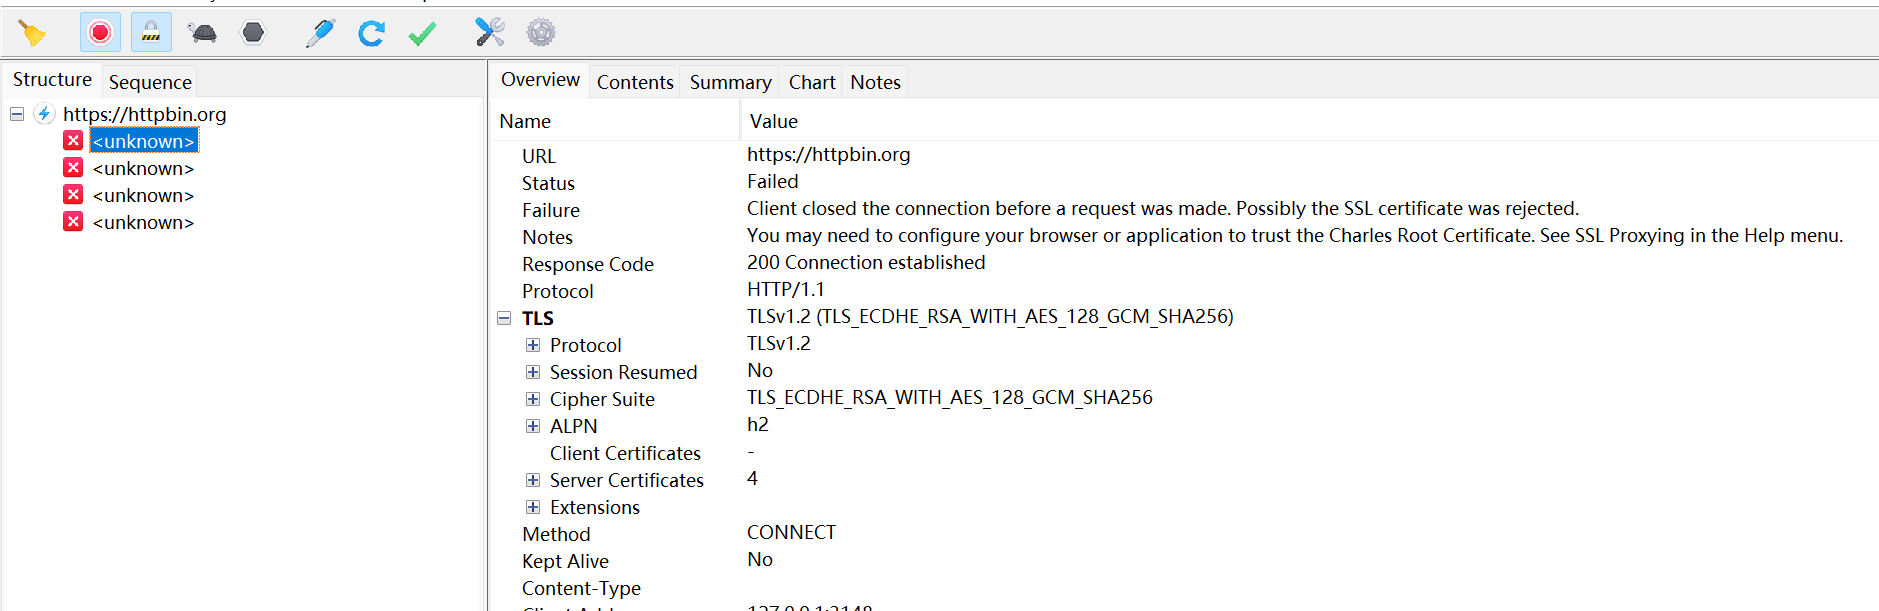Clear the session with the broom icon

tap(32, 33)
